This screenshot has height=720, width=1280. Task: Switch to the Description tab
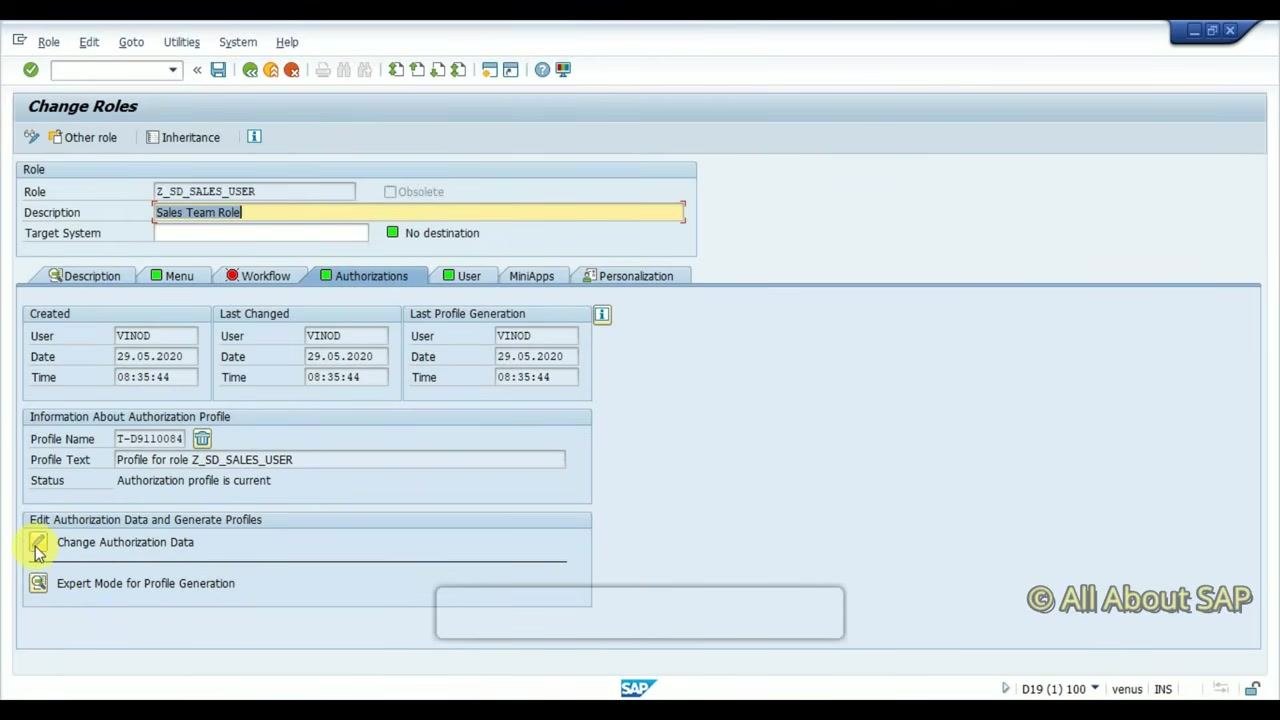[84, 276]
